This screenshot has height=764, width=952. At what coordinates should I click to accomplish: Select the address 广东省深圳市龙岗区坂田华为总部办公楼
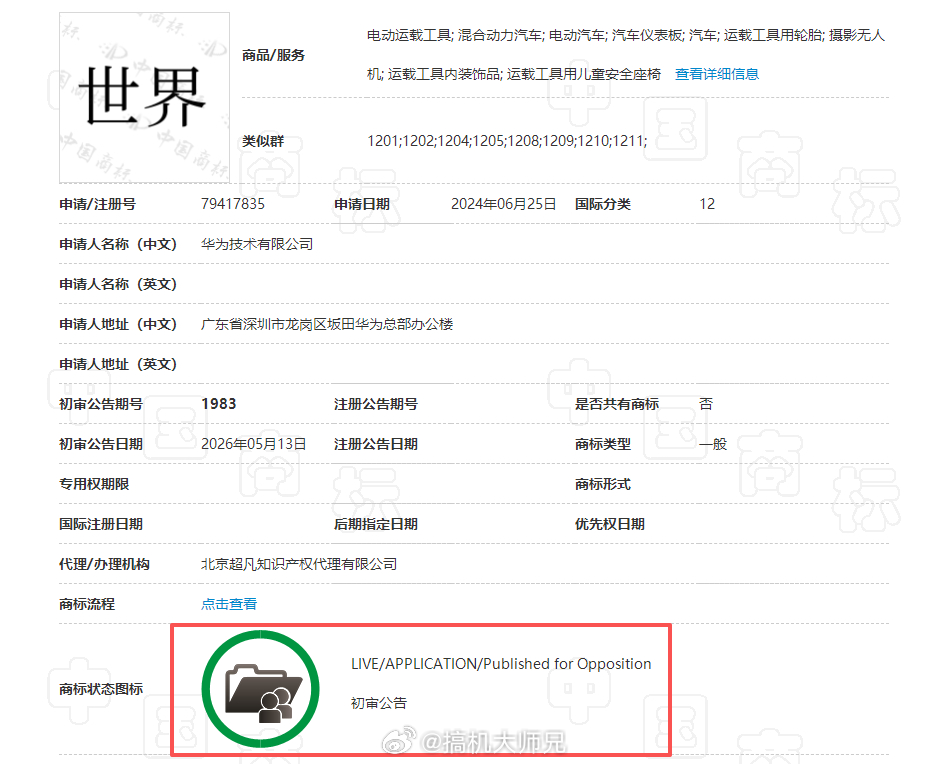[x=327, y=324]
